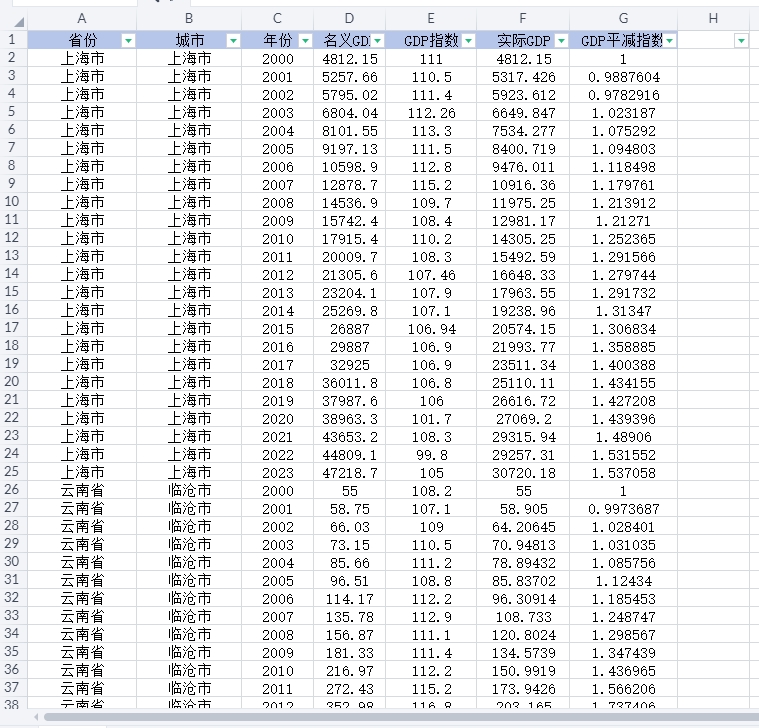This screenshot has width=759, height=728.
Task: Select cell with value 7534.277
Action: [523, 130]
